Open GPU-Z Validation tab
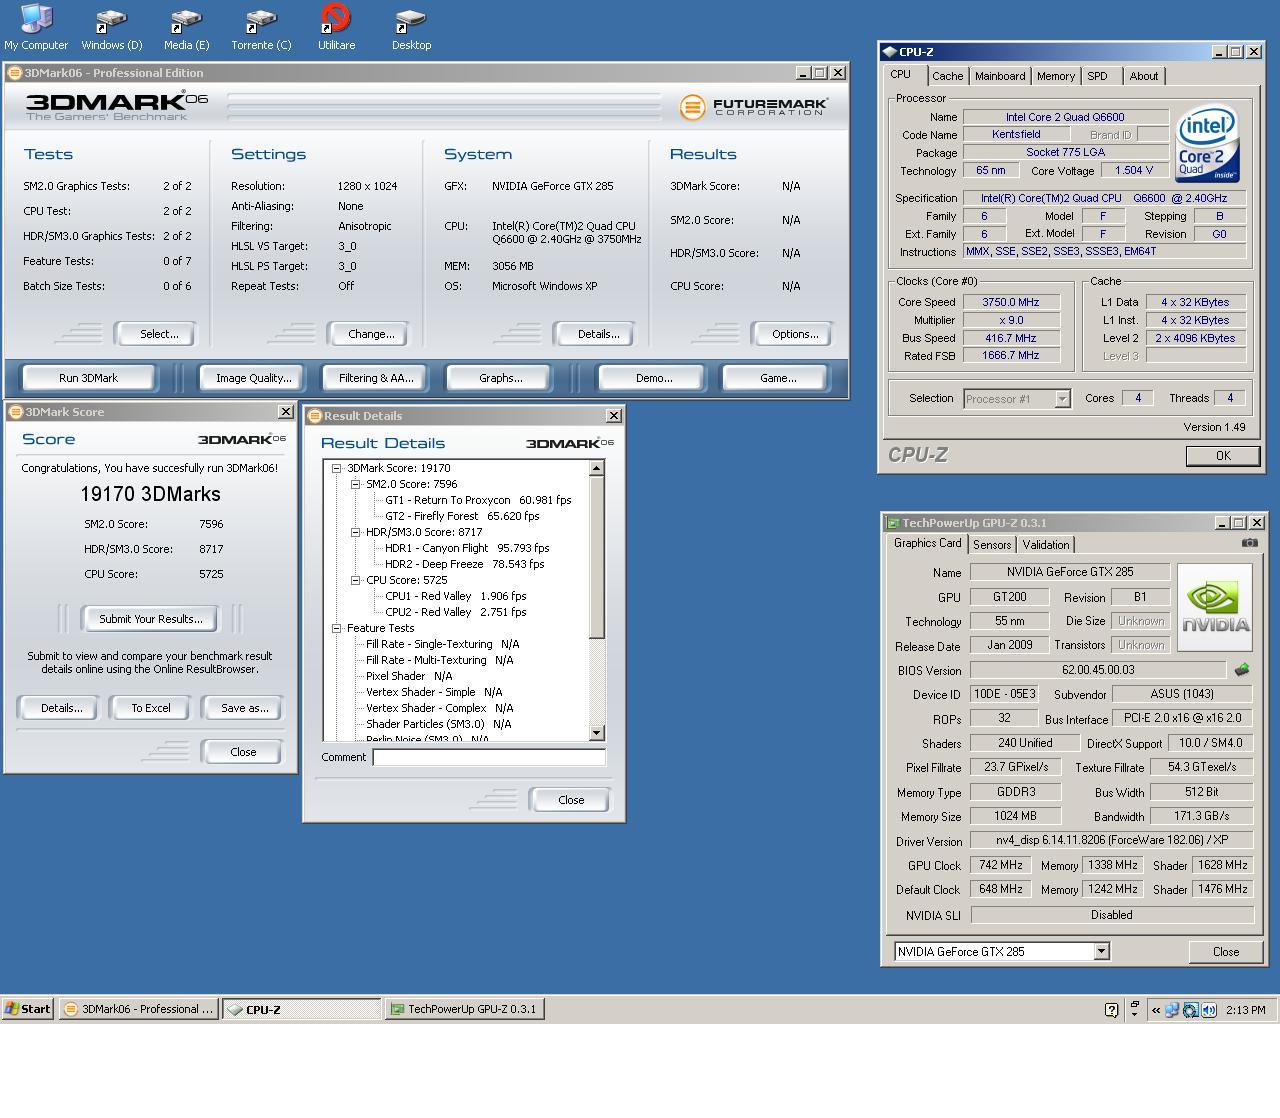Viewport: 1280px width, 1118px height. (1046, 545)
